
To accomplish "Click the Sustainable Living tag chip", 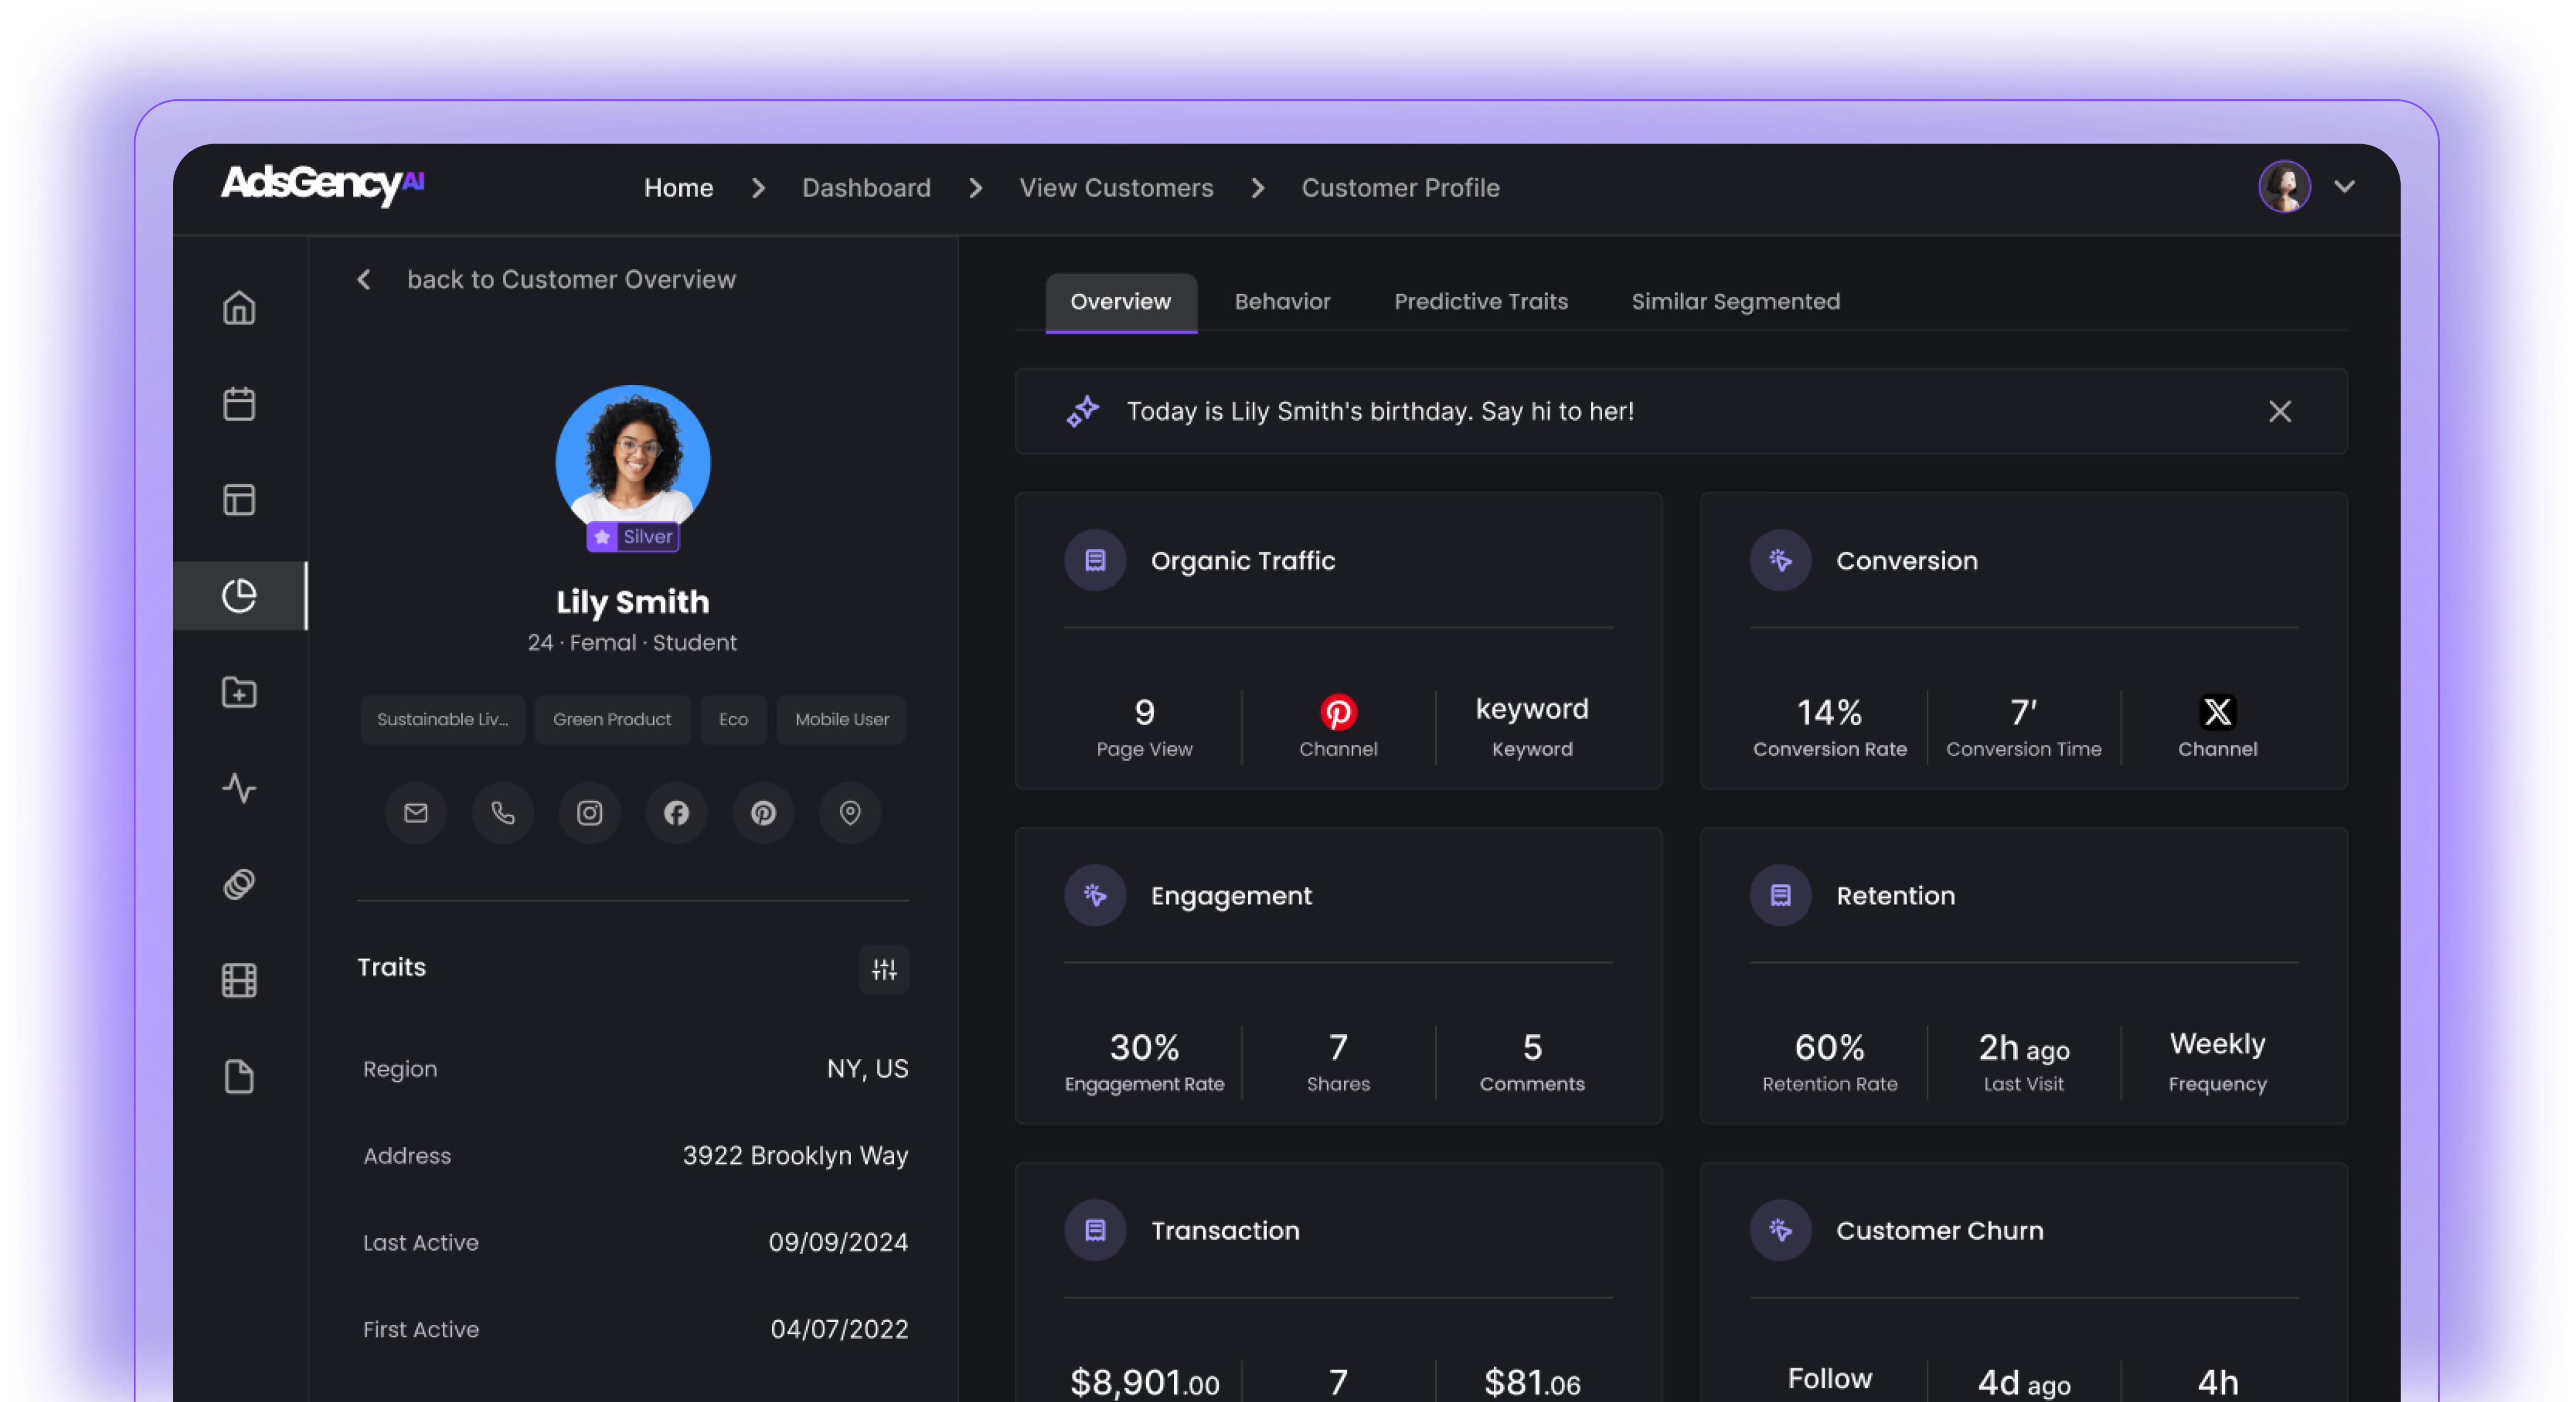I will (442, 720).
